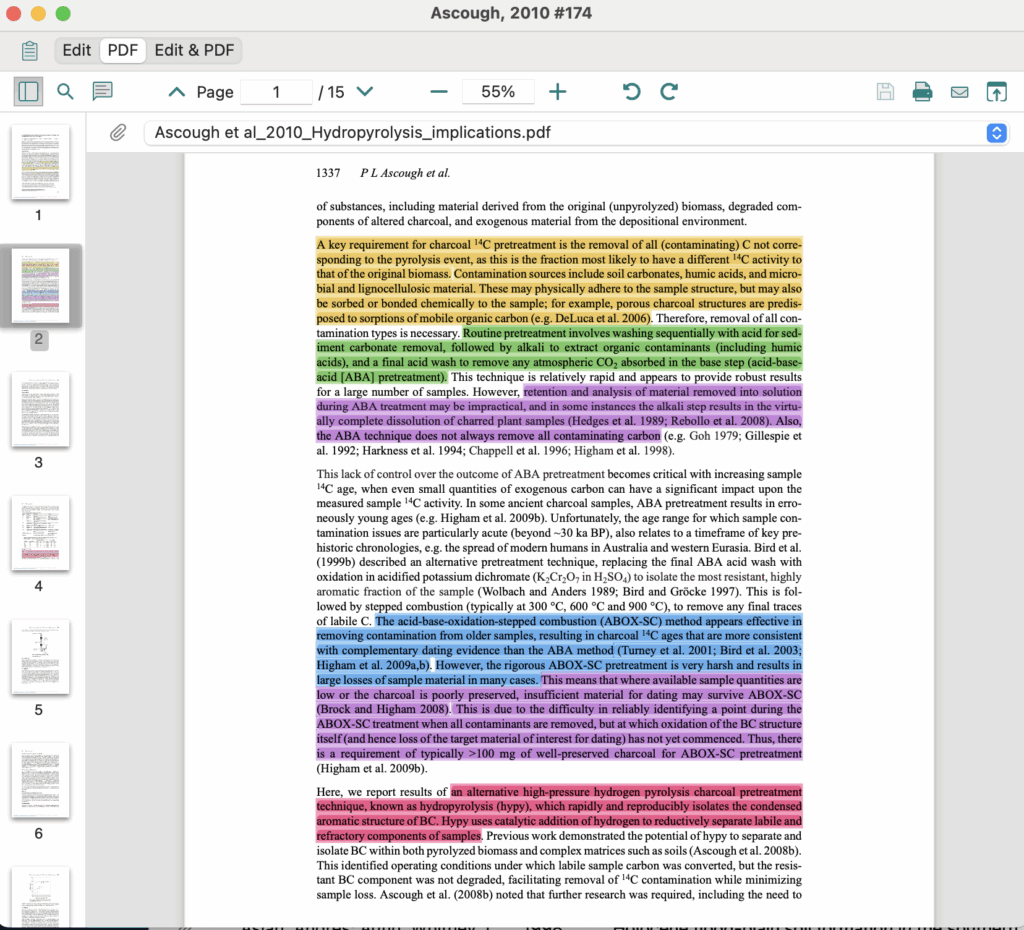Click the page number input field
The image size is (1024, 930).
[276, 92]
